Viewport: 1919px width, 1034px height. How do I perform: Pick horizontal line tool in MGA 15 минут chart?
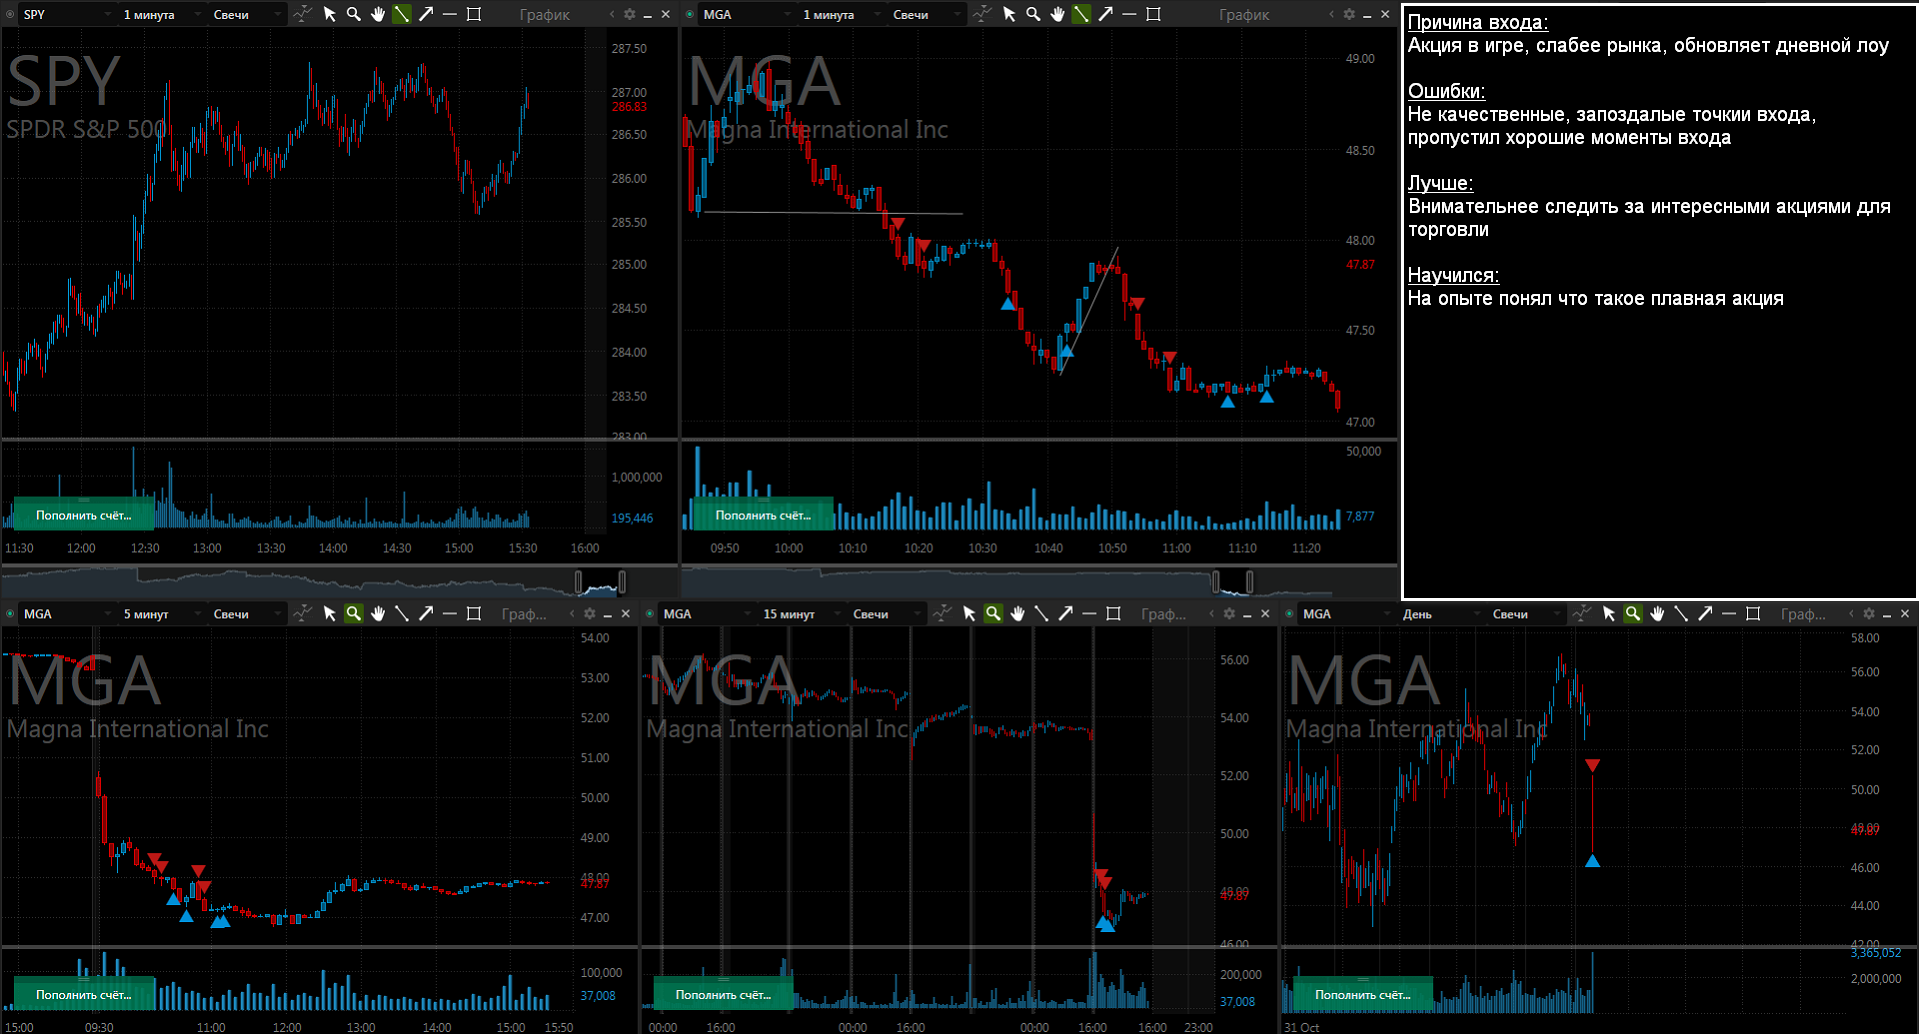coord(1089,613)
